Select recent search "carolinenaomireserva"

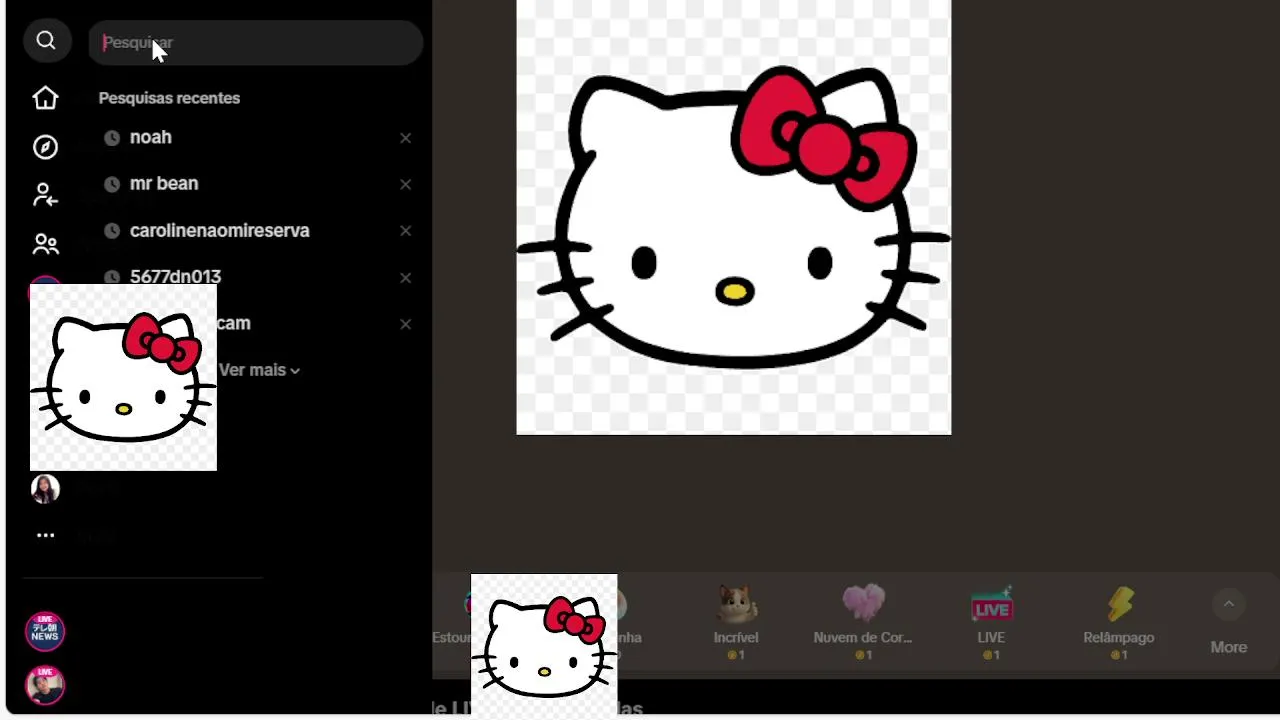[220, 230]
